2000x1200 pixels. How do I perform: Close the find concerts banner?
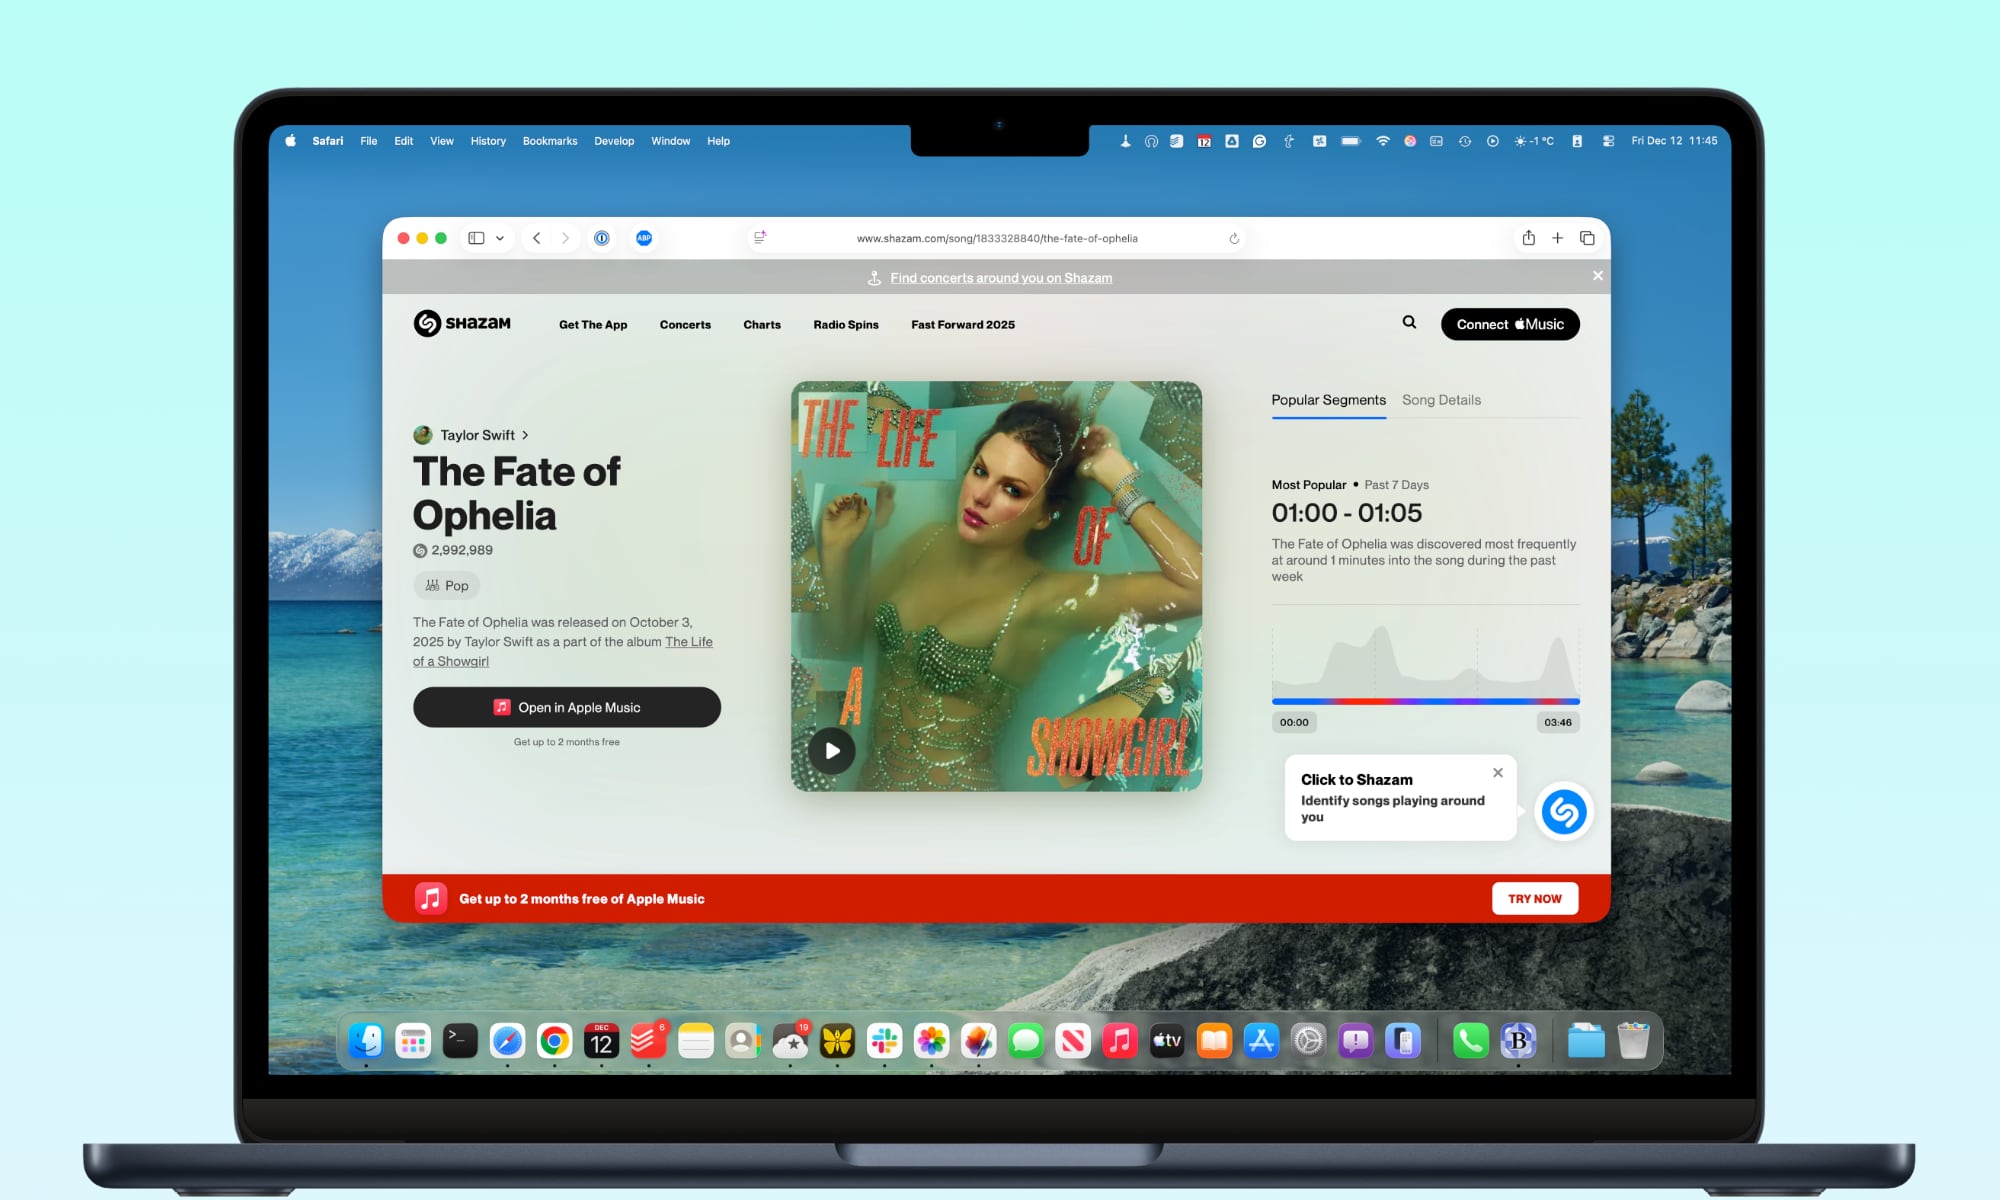pos(1597,275)
